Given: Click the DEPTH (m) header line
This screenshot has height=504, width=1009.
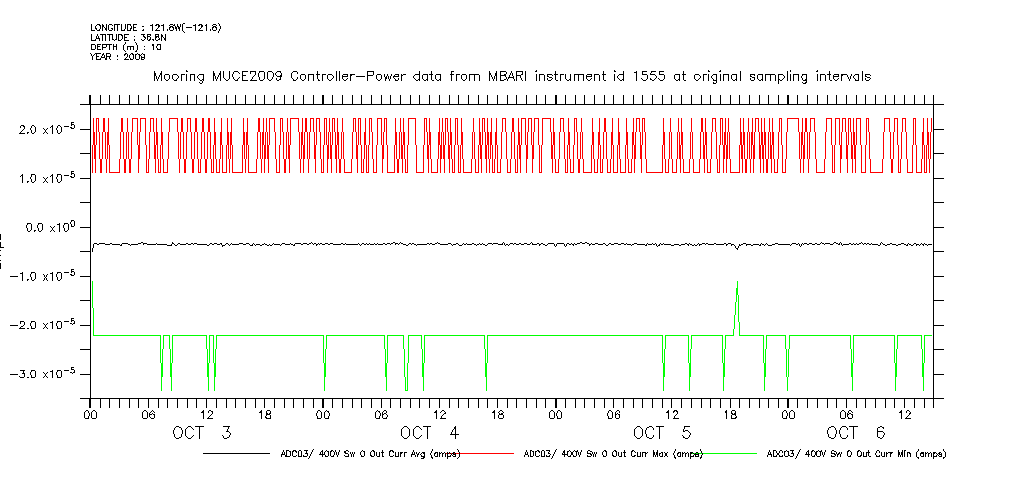Looking at the screenshot, I should coord(126,47).
